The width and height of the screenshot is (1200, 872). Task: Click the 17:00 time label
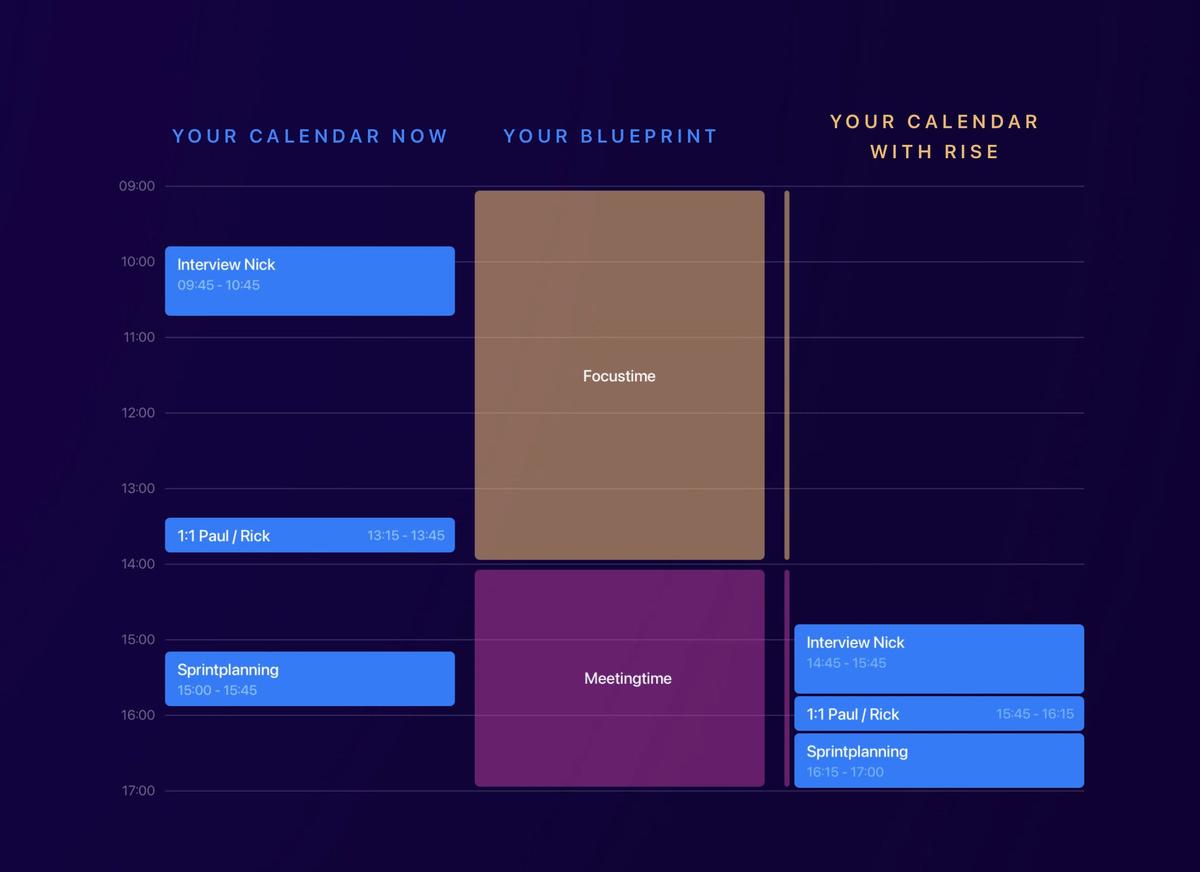click(x=139, y=791)
